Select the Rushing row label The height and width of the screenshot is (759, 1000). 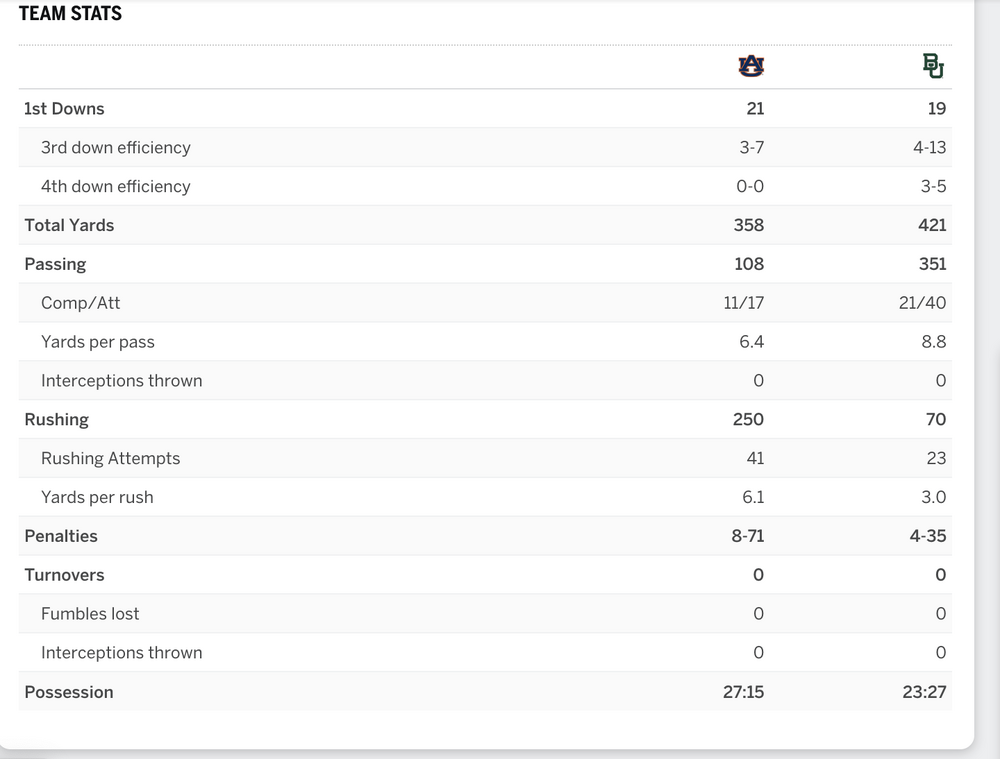[x=56, y=420]
